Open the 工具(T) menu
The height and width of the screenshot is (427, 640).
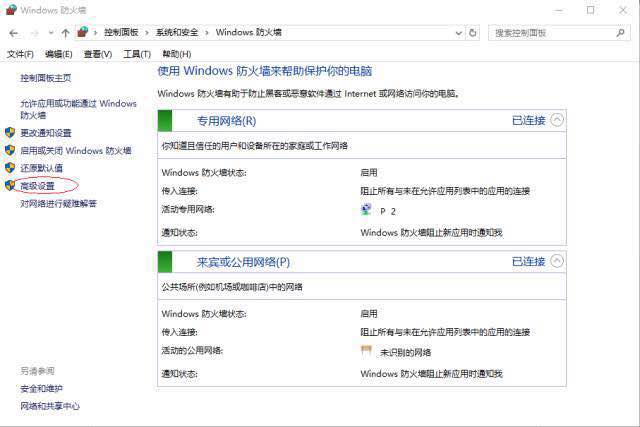137,54
